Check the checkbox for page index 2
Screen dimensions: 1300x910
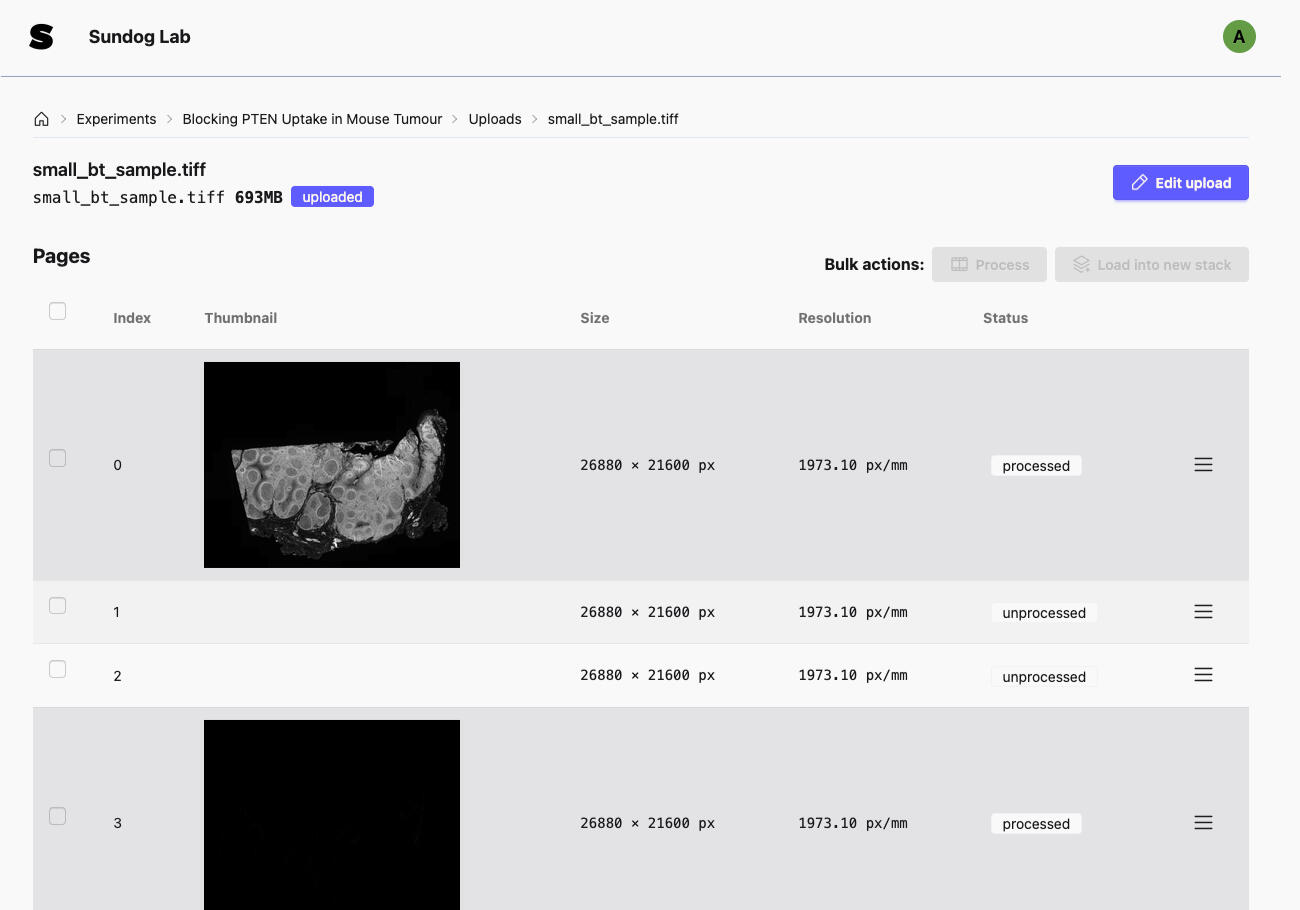[x=57, y=669]
